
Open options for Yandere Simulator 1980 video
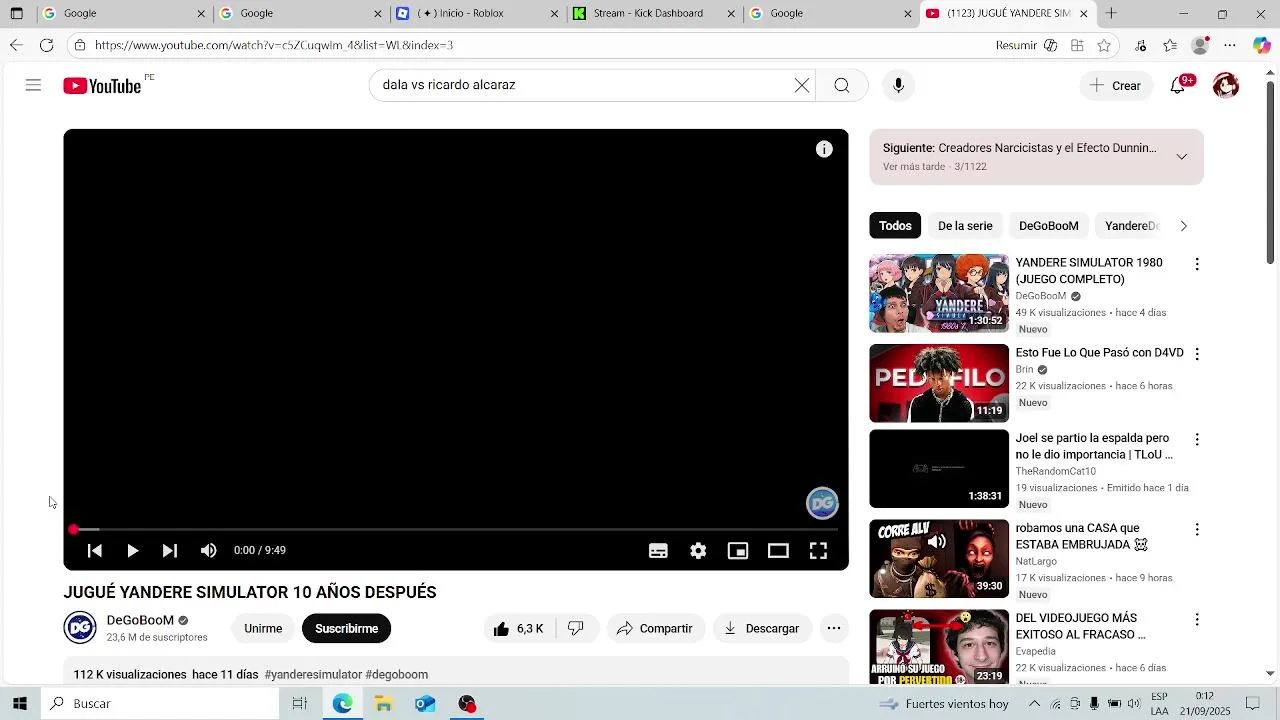click(1197, 264)
